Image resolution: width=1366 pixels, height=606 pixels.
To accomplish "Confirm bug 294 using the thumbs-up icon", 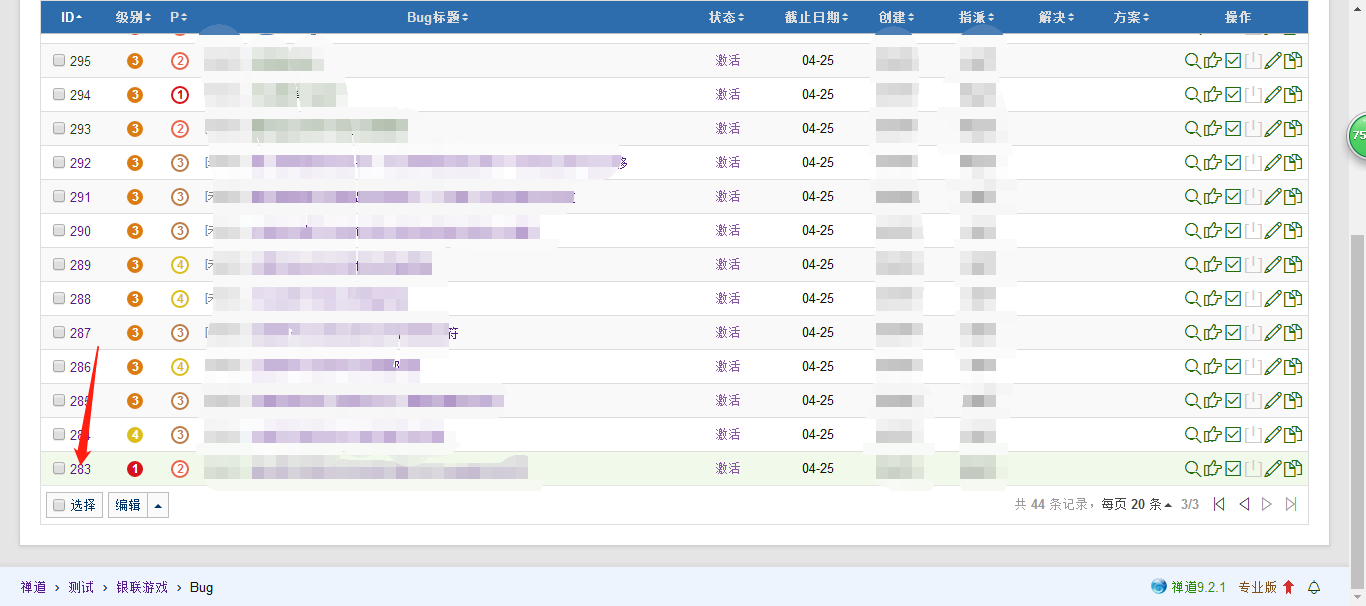I will pyautogui.click(x=1212, y=95).
